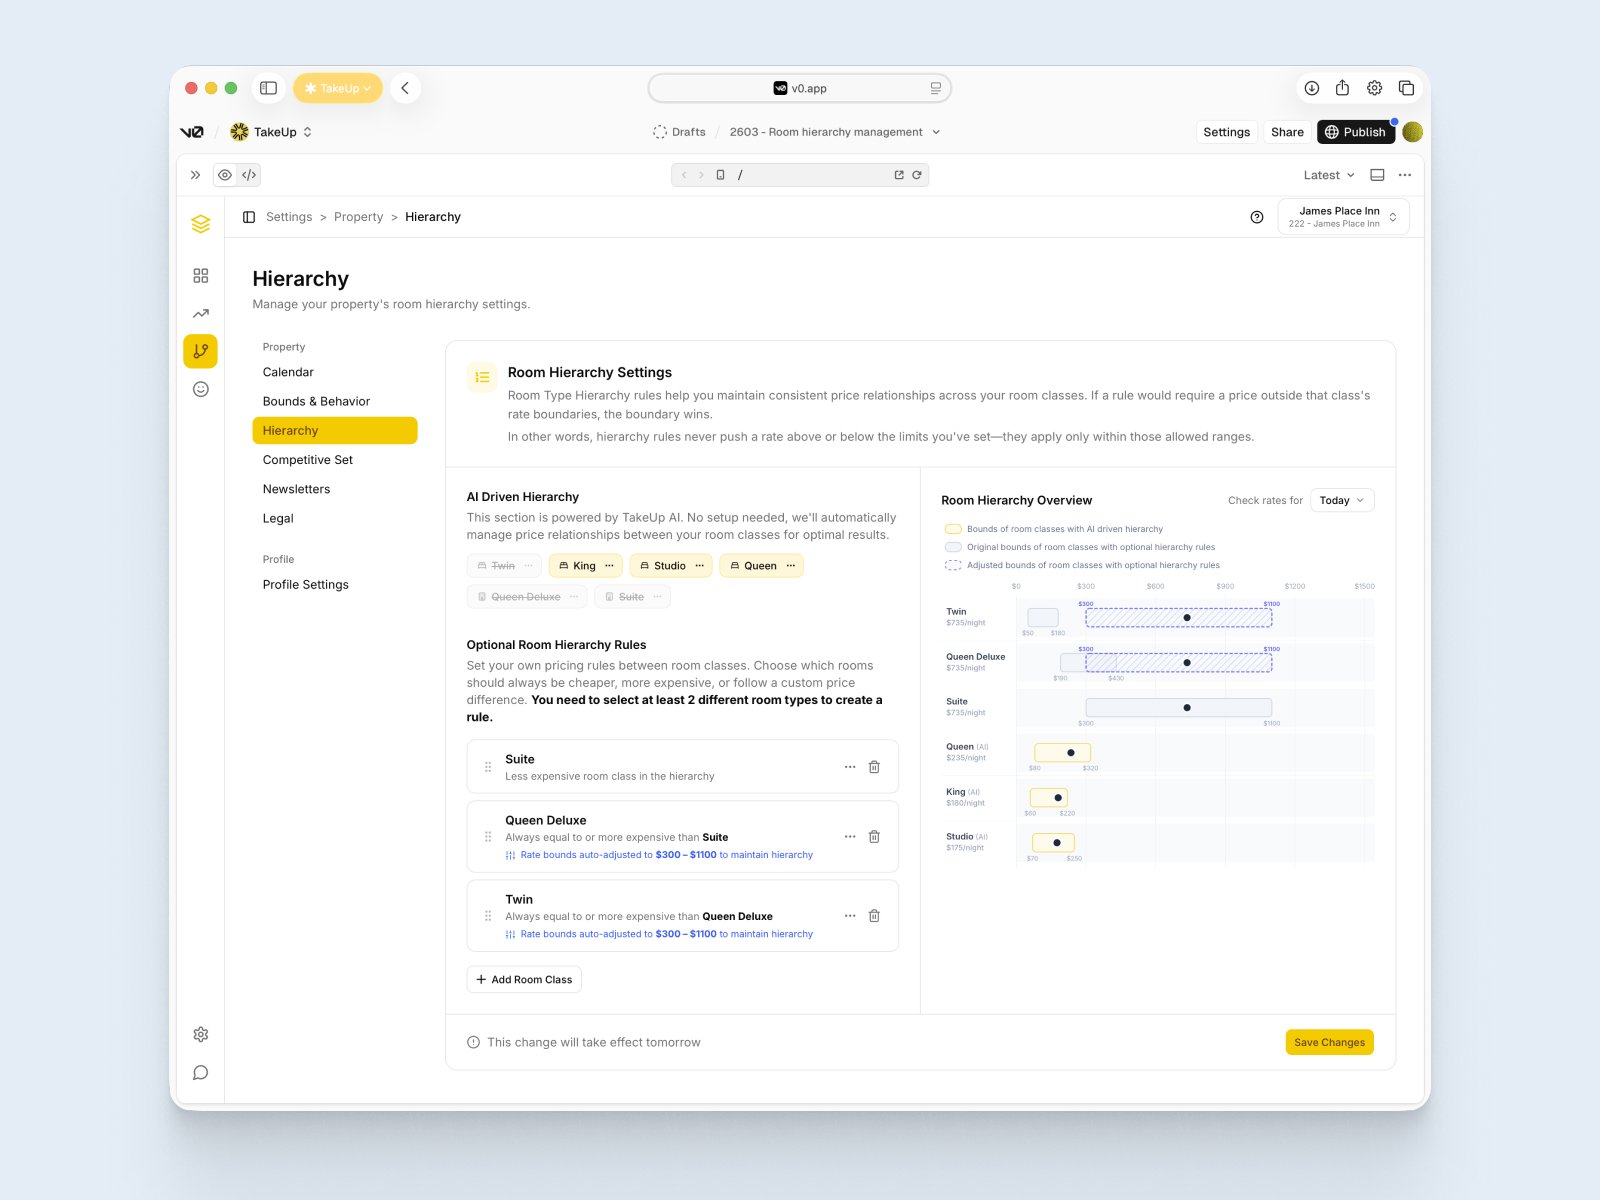
Task: Toggle the device preview icon in URL bar
Action: click(720, 175)
